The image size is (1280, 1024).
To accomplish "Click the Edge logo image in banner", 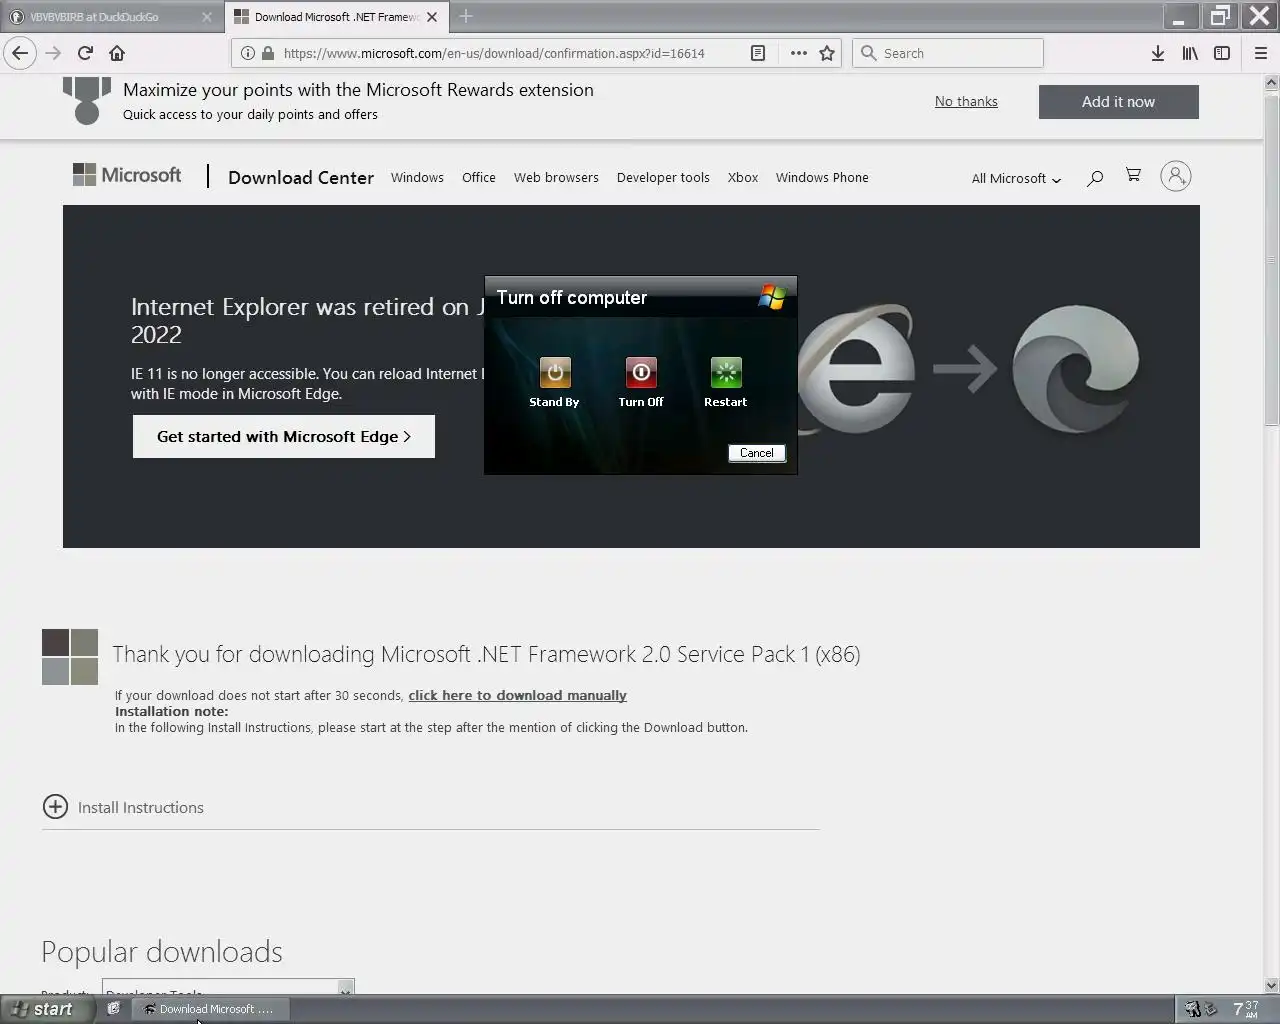I will point(1076,369).
